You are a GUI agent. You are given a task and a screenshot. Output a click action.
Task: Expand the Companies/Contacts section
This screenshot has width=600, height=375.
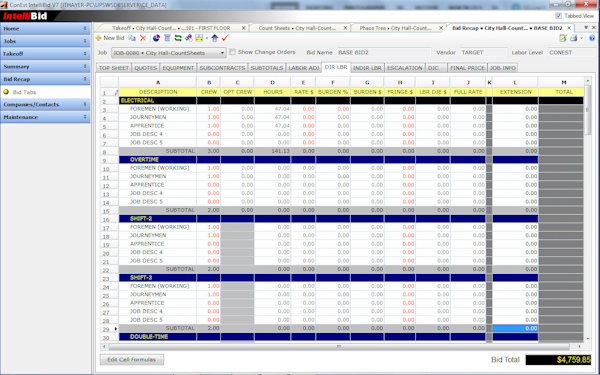click(x=45, y=104)
